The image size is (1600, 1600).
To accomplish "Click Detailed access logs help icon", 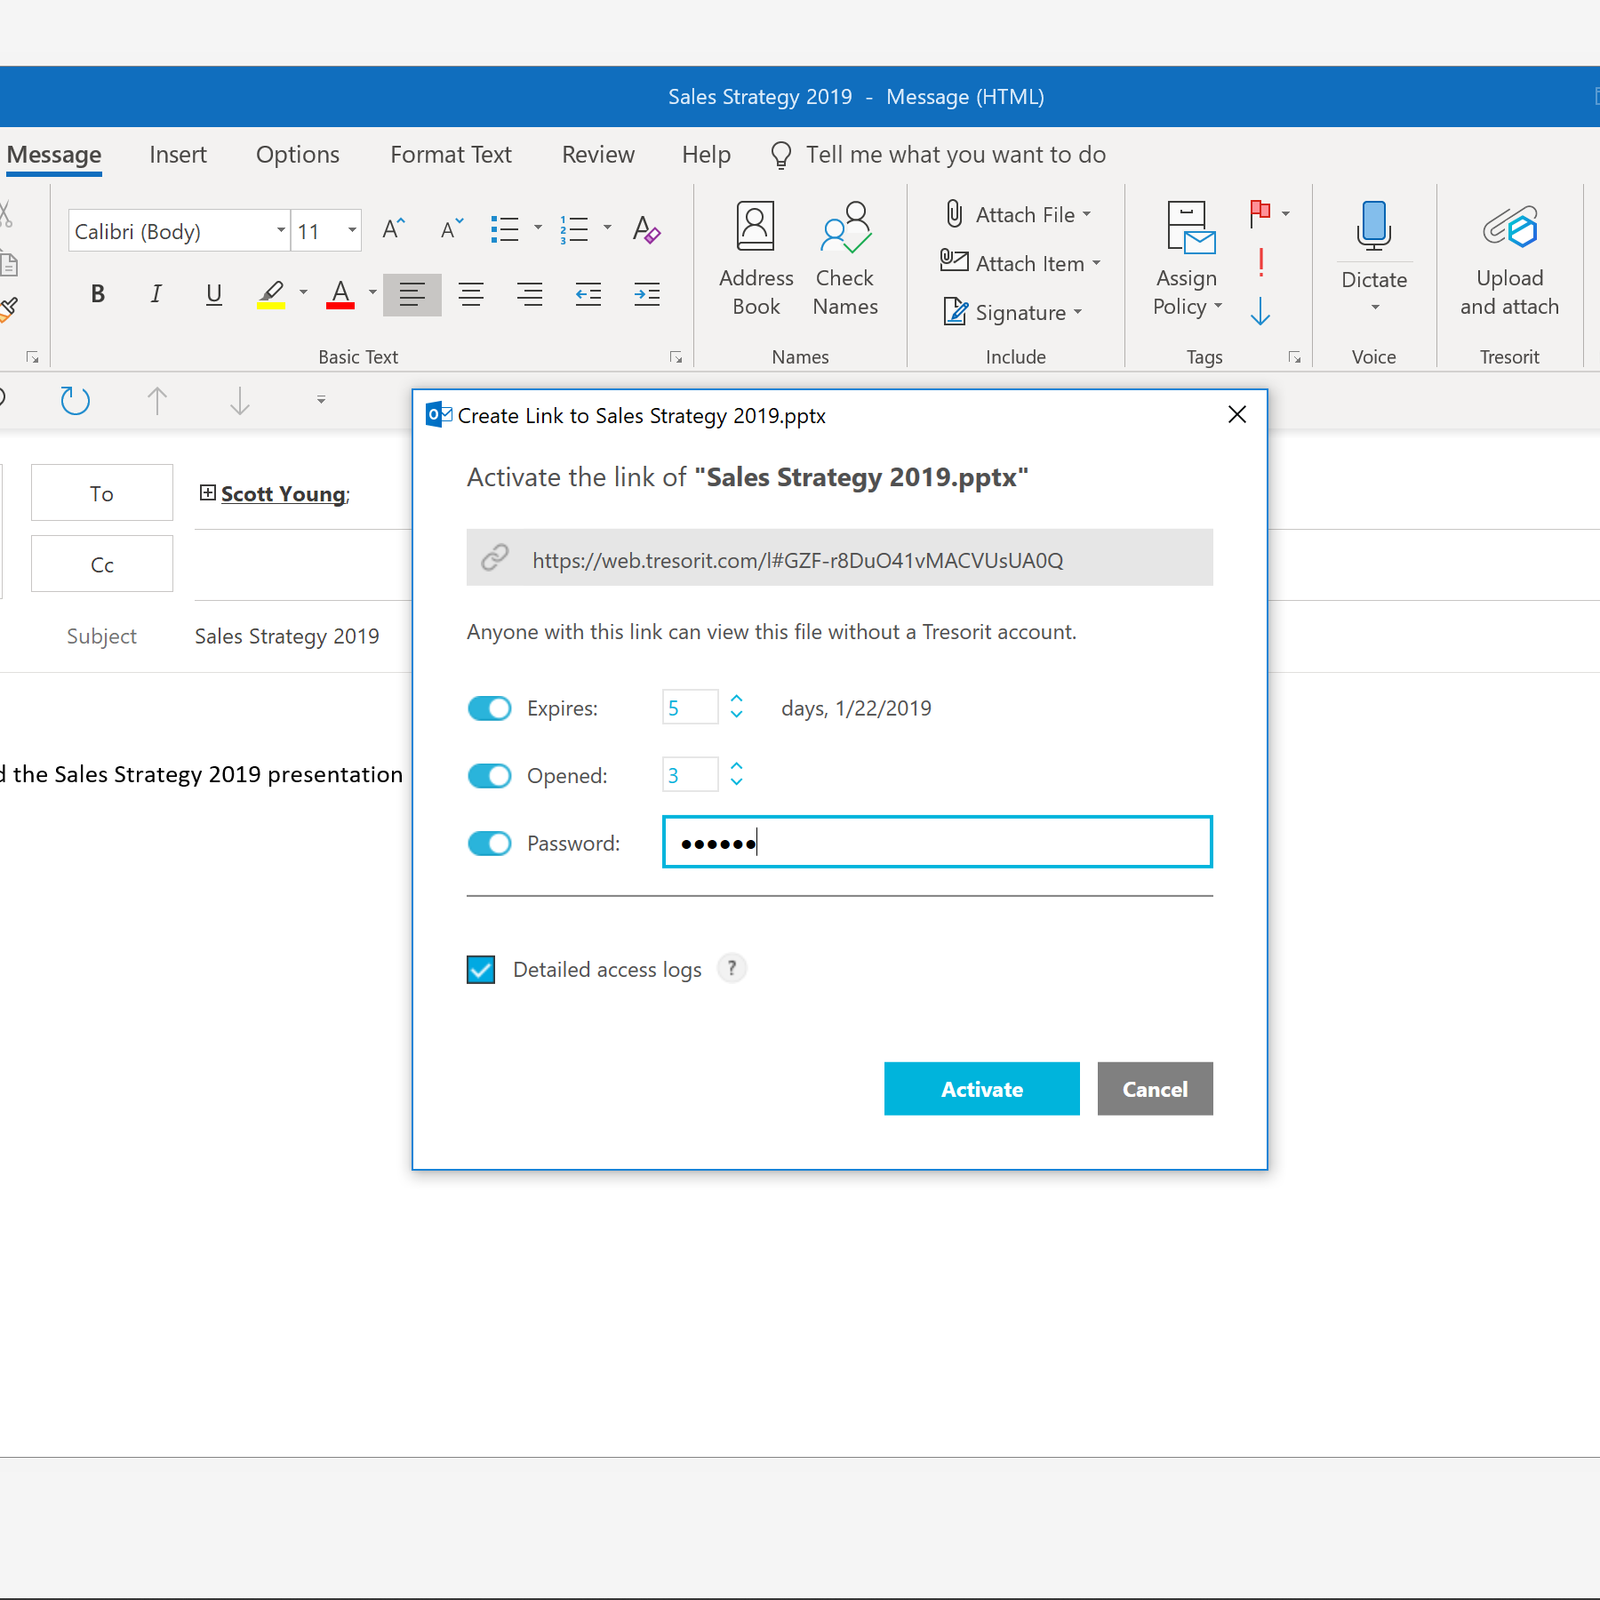I will (x=732, y=968).
